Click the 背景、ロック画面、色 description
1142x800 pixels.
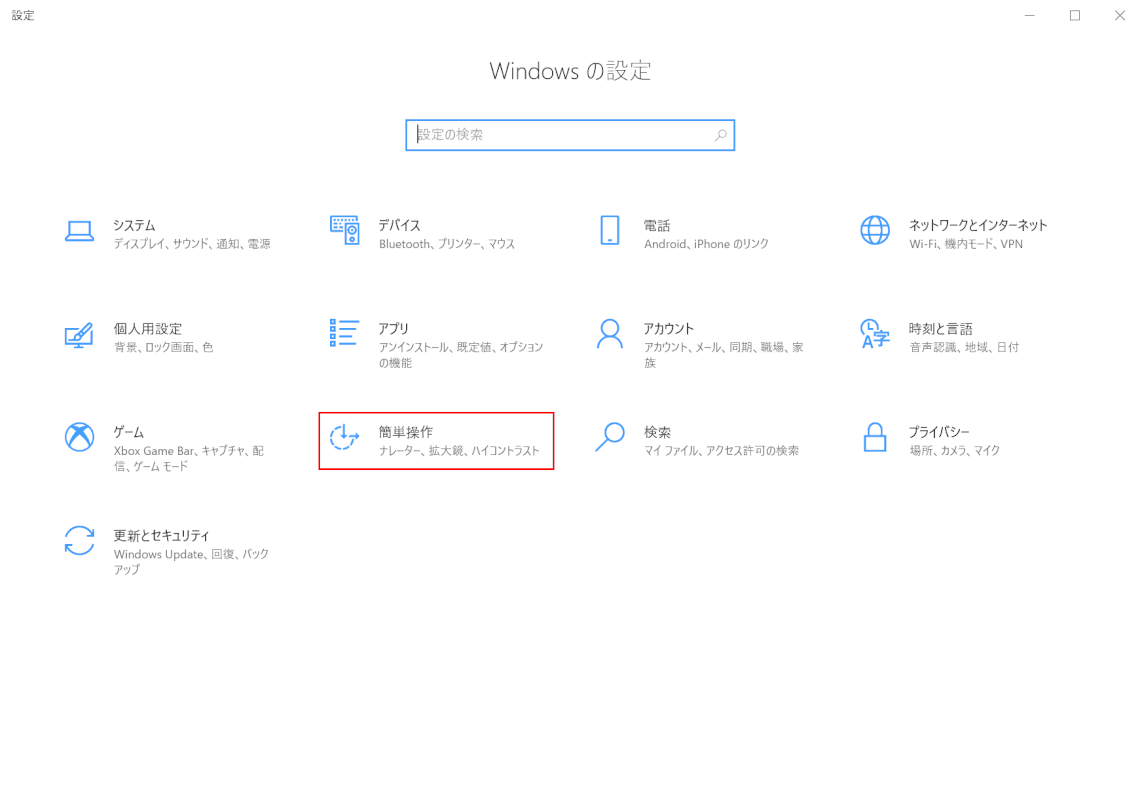tap(163, 348)
